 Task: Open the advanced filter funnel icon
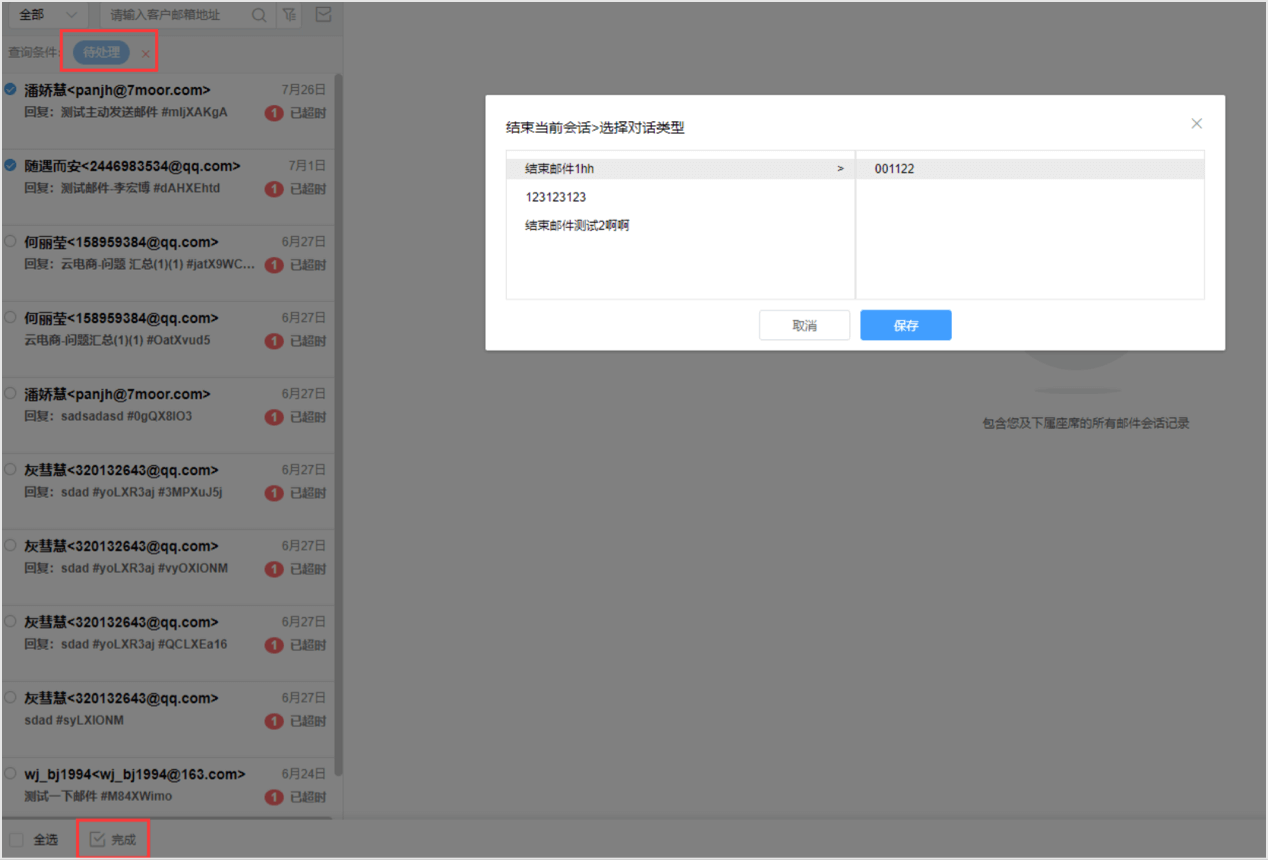click(x=288, y=15)
